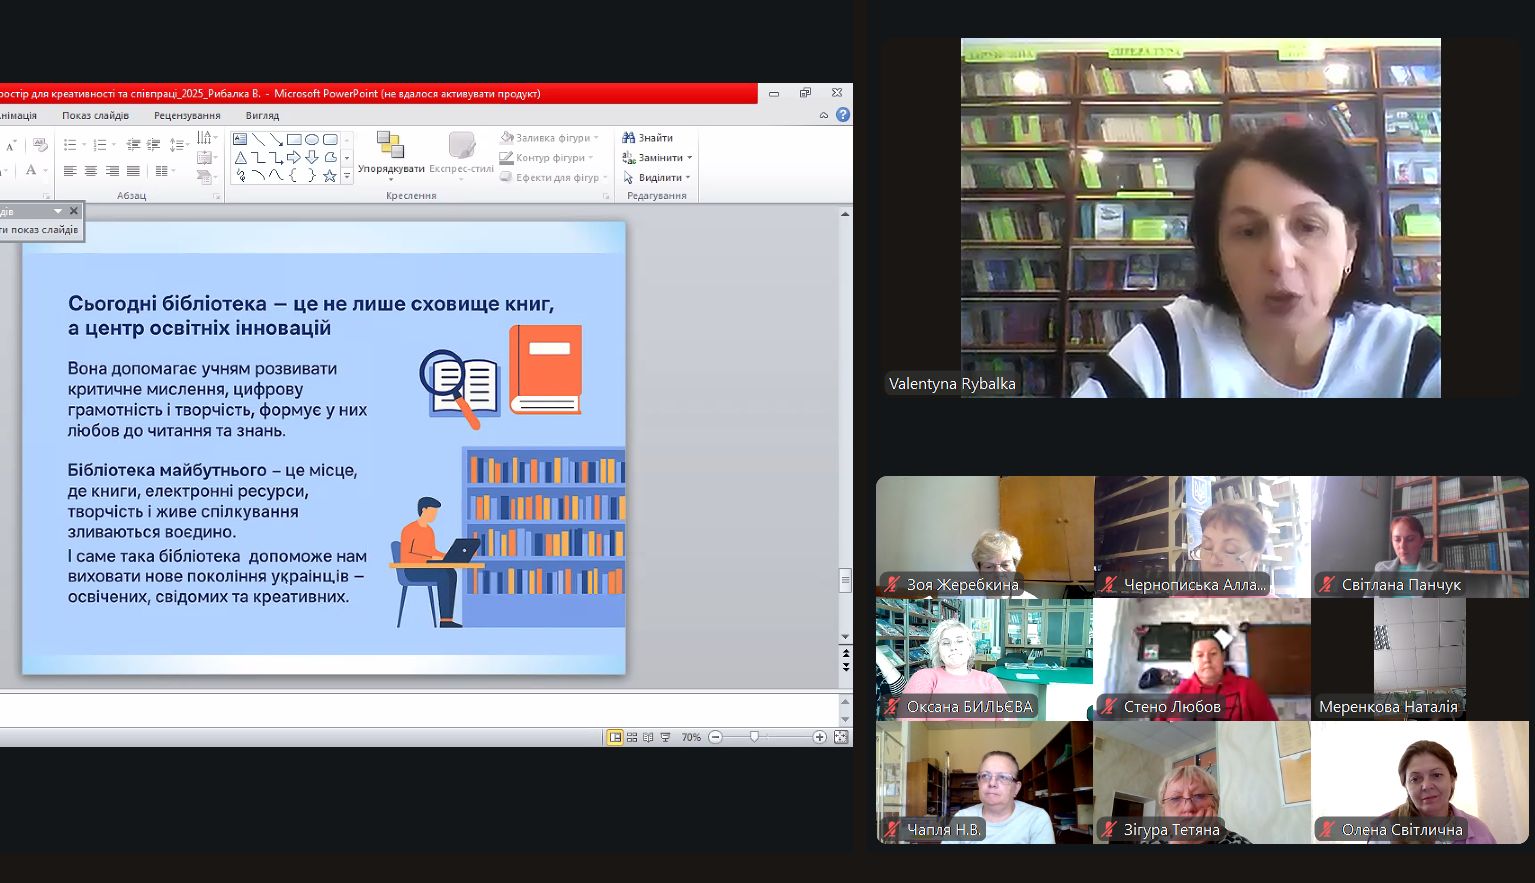This screenshot has height=883, width=1535.
Task: Open the Рецензування ribbon tab
Action: (x=187, y=116)
